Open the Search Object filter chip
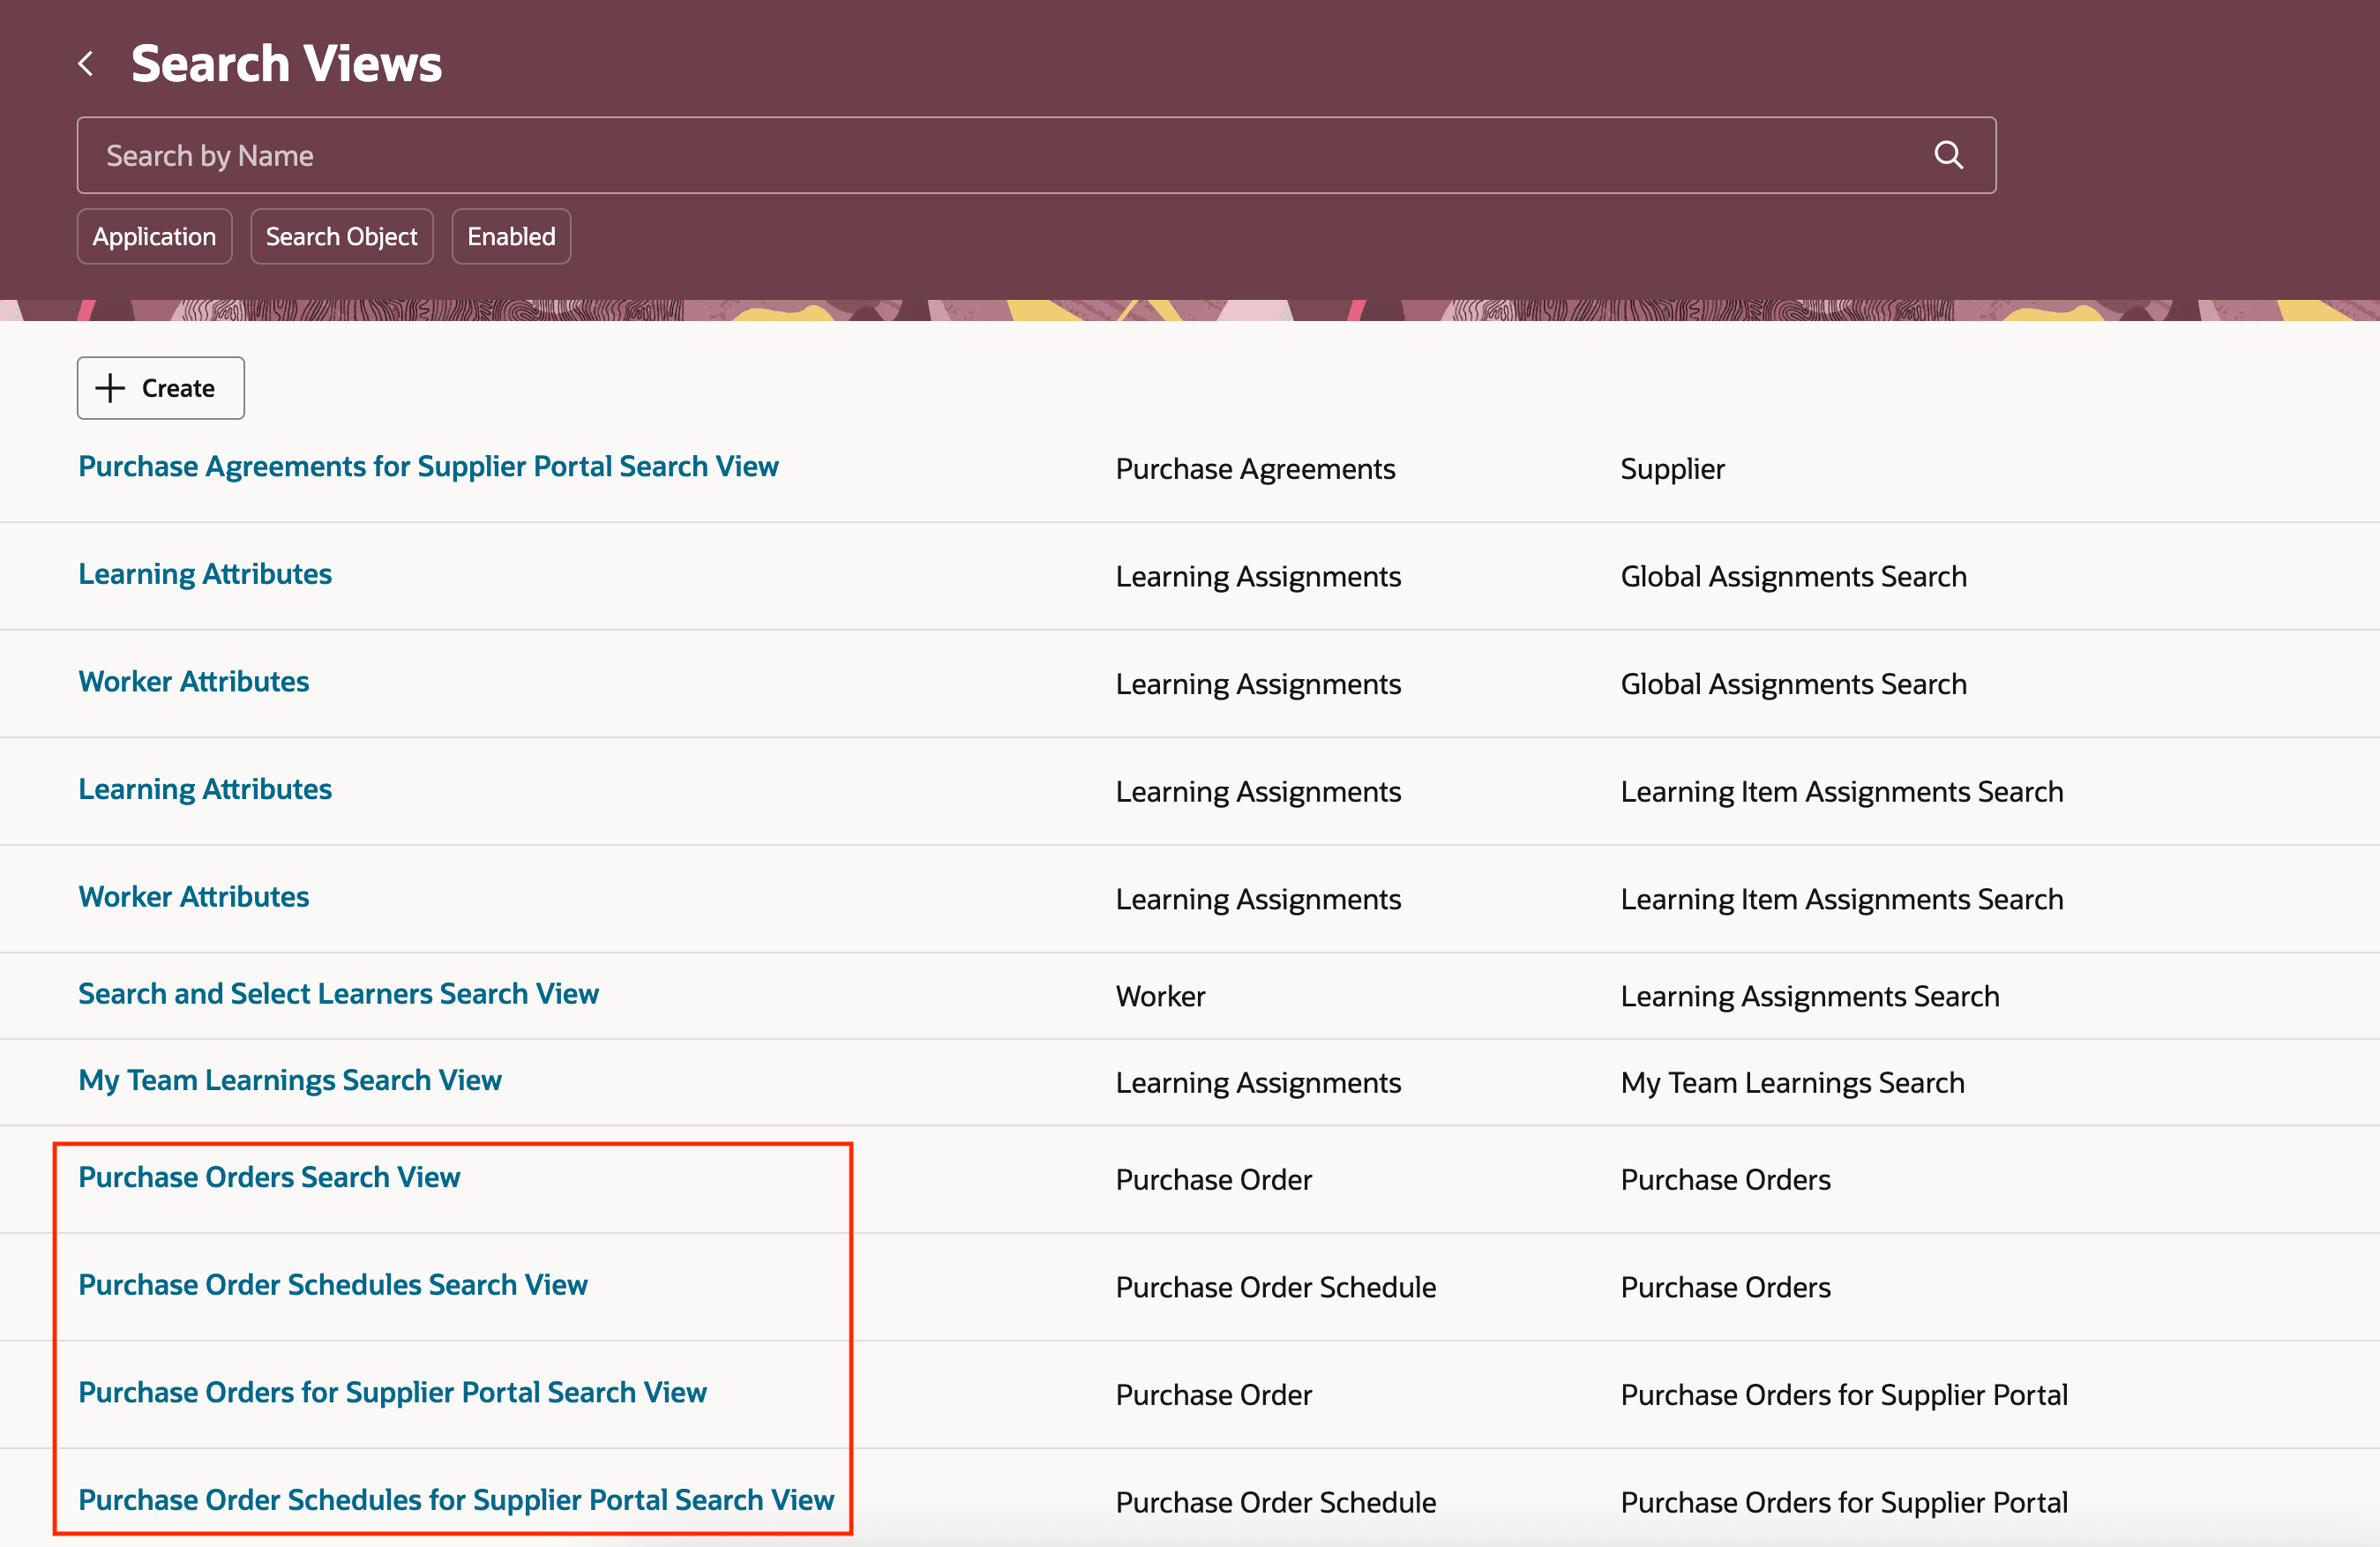The image size is (2380, 1547). [x=341, y=236]
